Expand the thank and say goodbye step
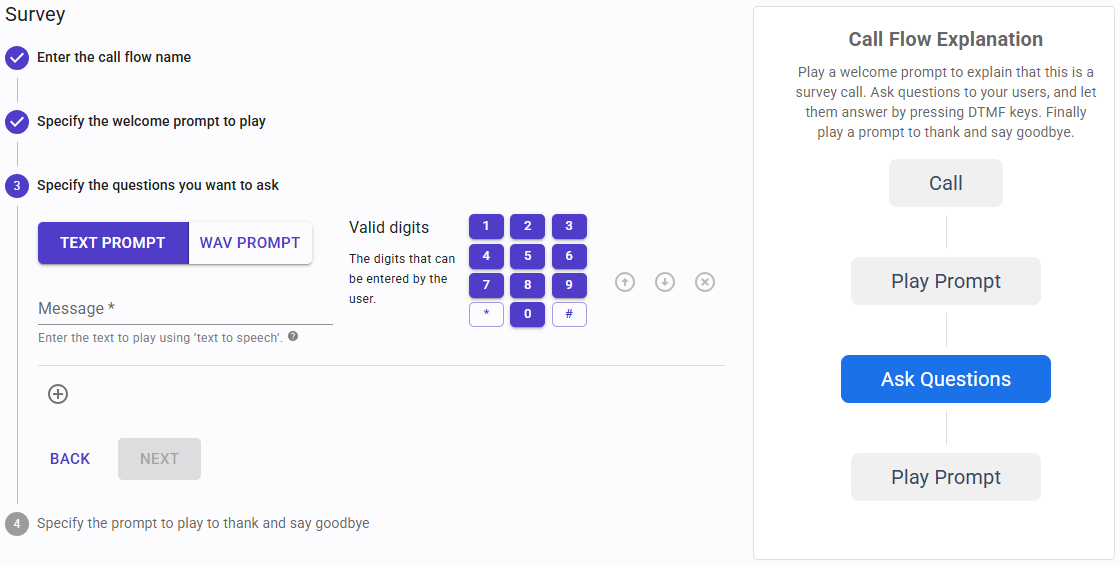This screenshot has height=566, width=1120. (203, 523)
